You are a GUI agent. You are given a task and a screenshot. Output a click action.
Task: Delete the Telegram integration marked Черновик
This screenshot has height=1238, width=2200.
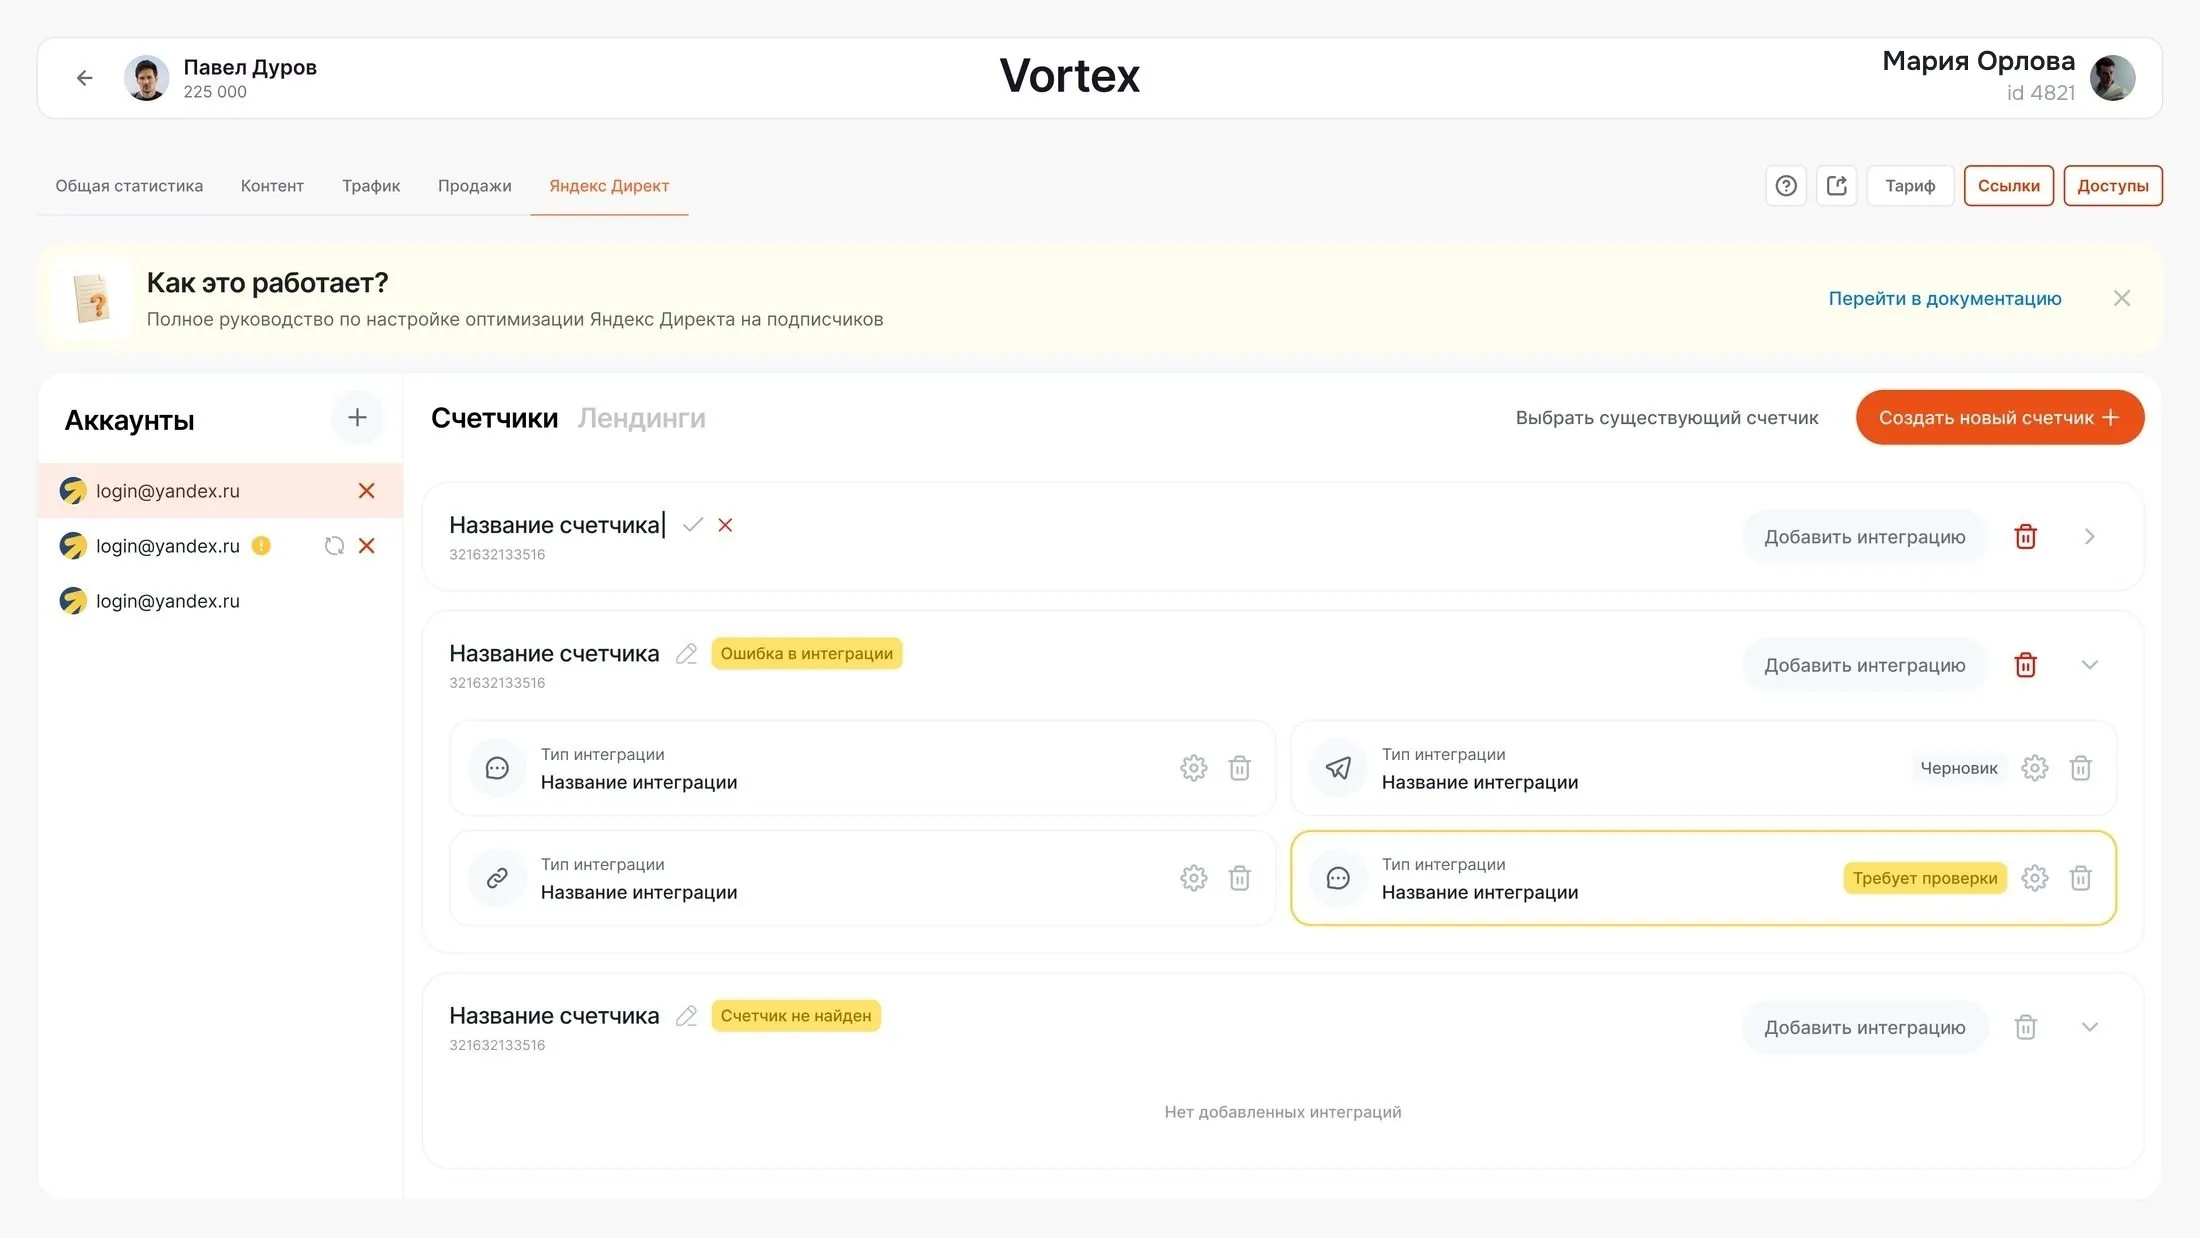click(x=2081, y=768)
